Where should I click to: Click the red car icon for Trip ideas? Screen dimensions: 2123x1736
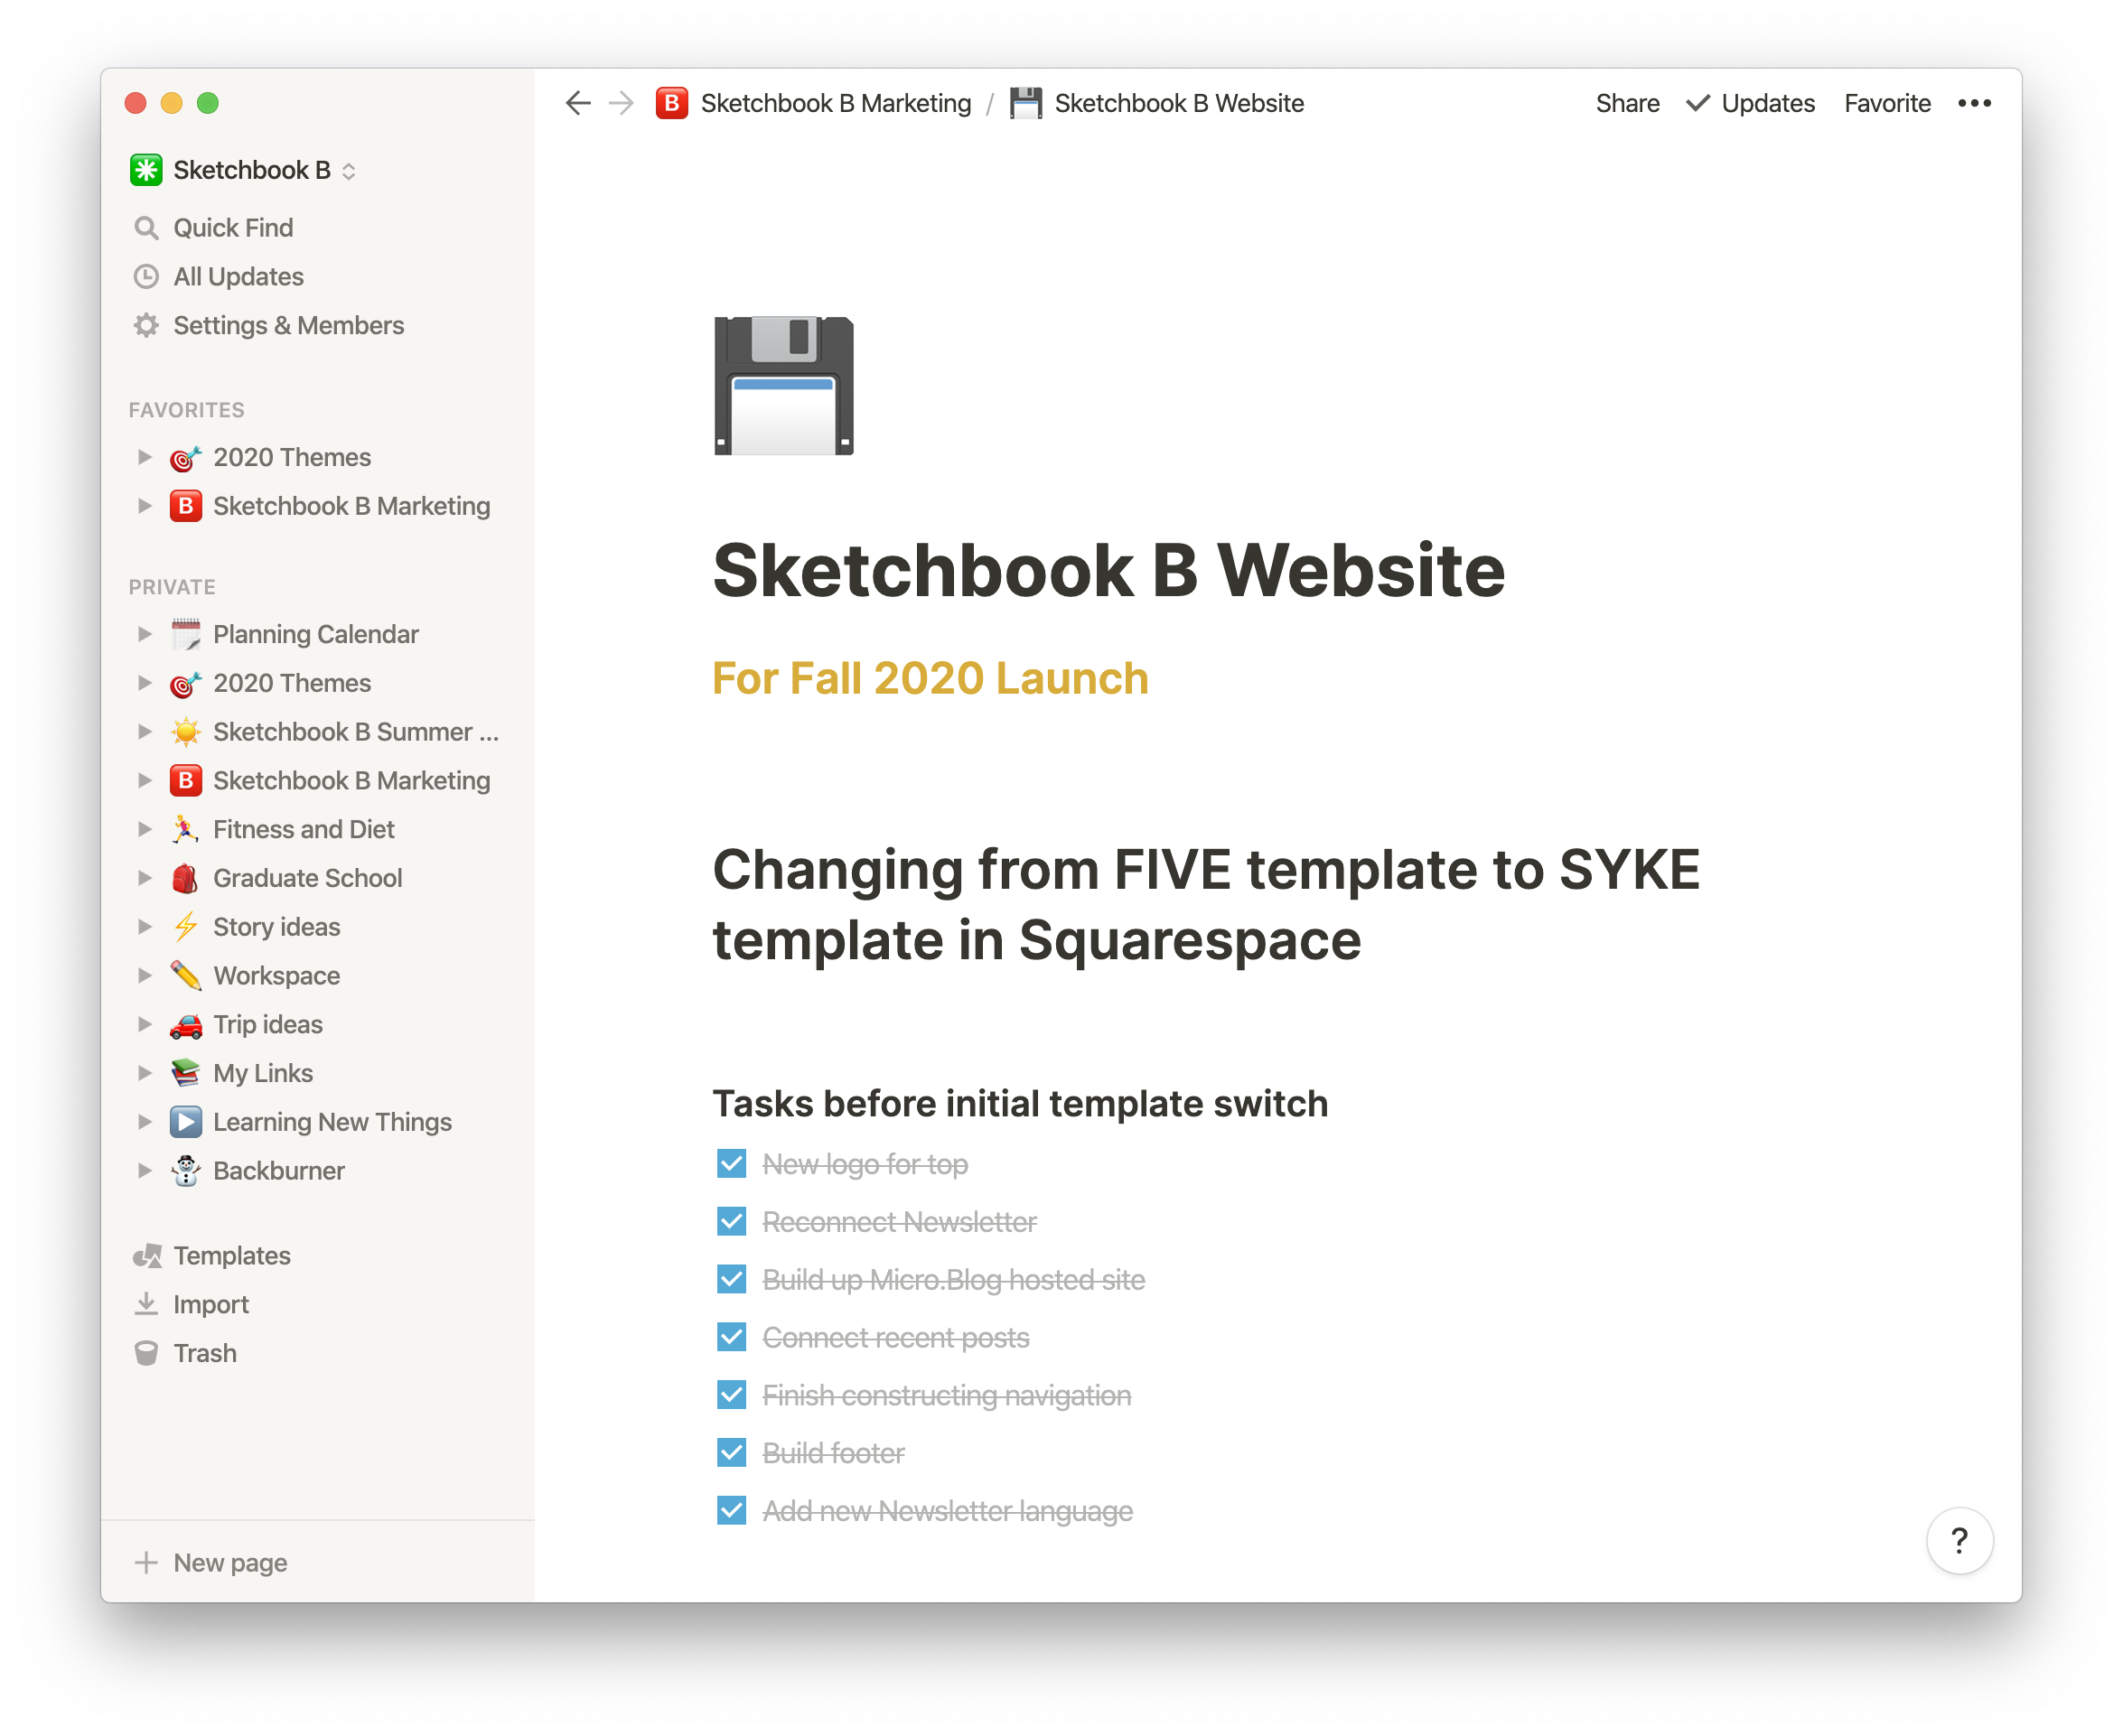[186, 1025]
